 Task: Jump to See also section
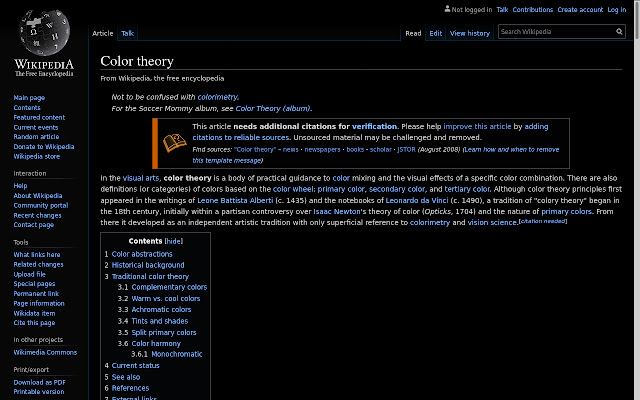126,377
